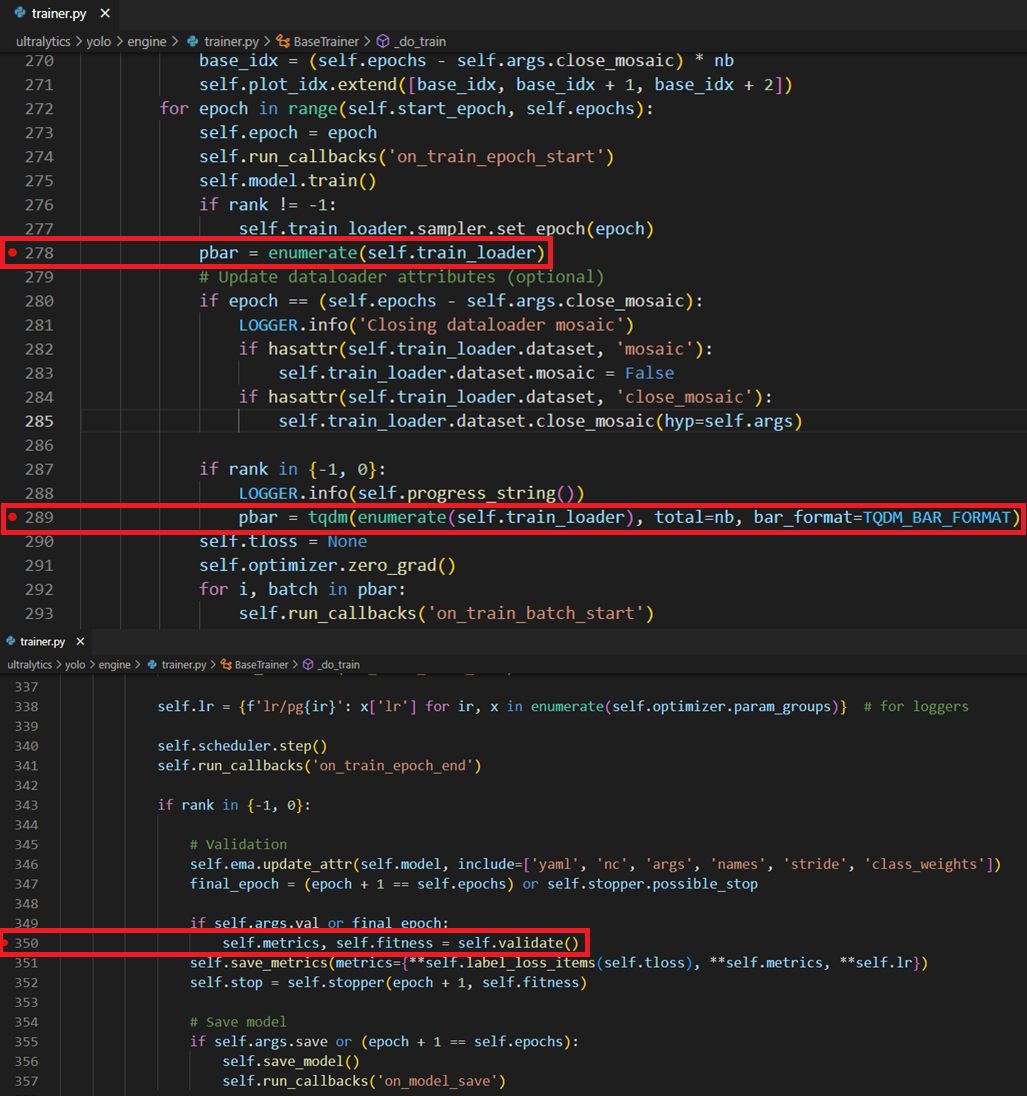The image size is (1027, 1096).
Task: Click '# Save model' comment on line 354
Action: point(238,1022)
